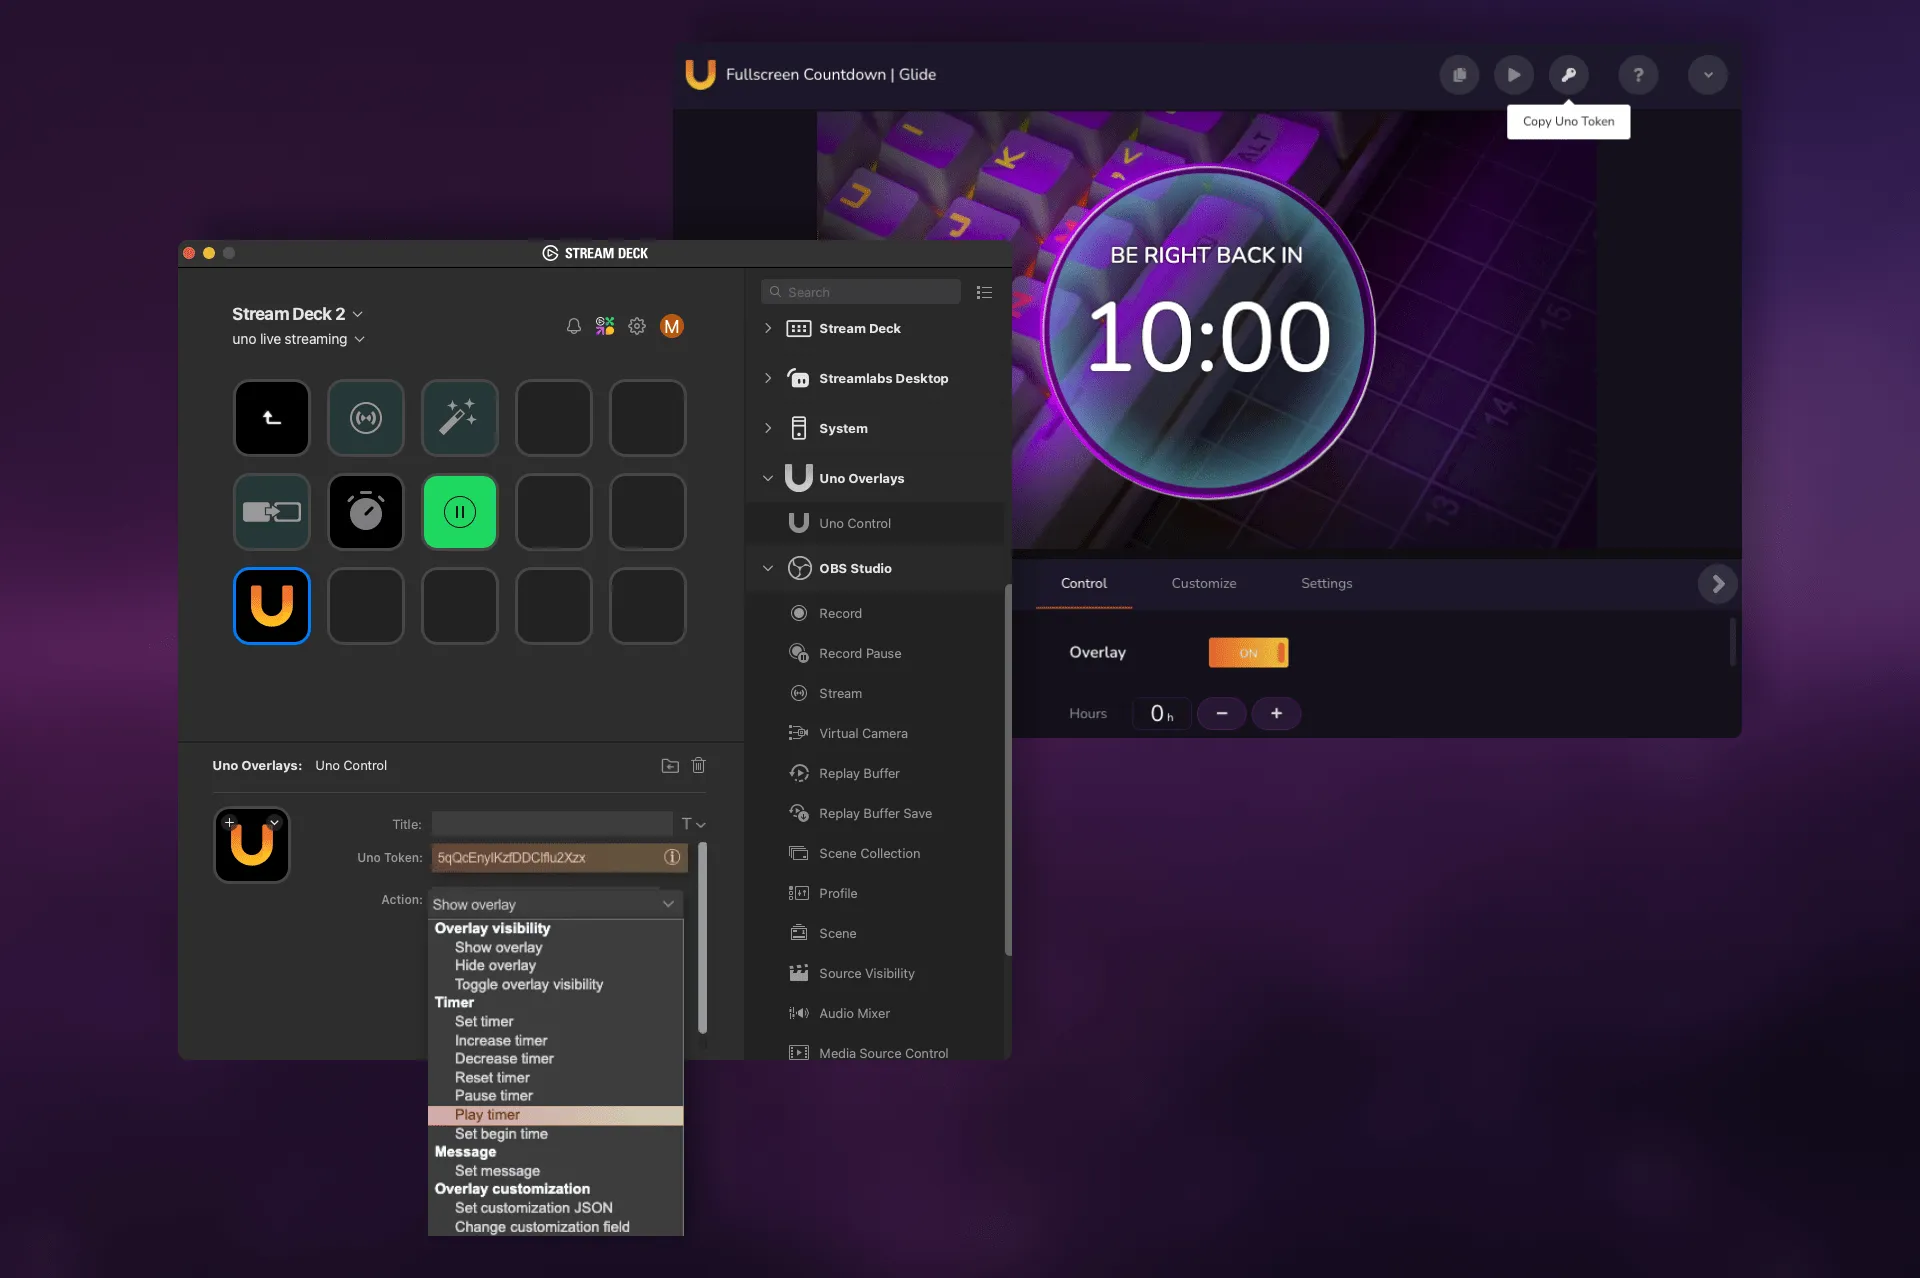Collapse the Uno Overlays category
Image resolution: width=1920 pixels, height=1278 pixels.
pos(768,478)
